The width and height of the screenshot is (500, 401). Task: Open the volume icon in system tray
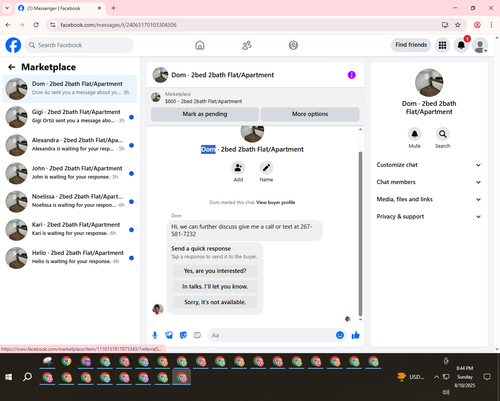point(446,392)
